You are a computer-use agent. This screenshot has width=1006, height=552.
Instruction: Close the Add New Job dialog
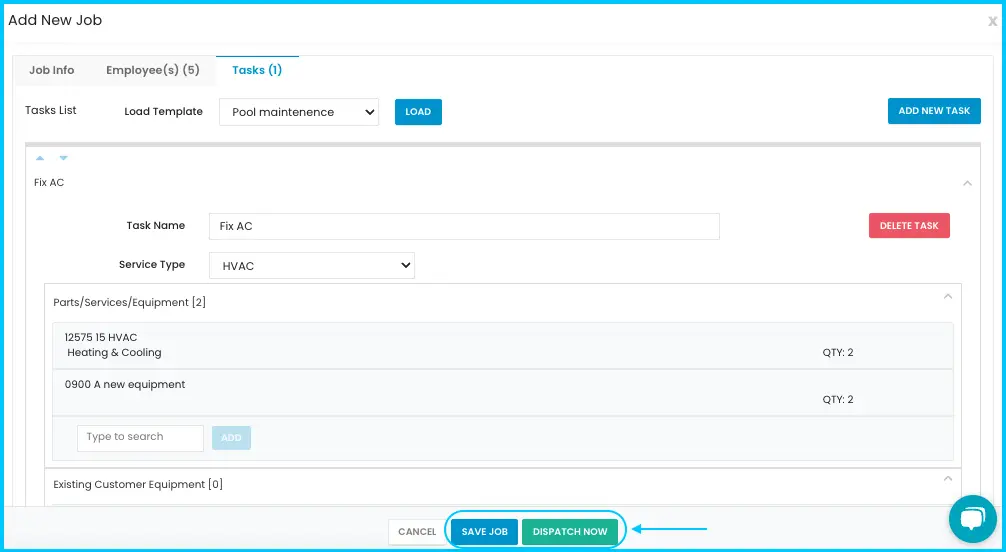pos(993,22)
